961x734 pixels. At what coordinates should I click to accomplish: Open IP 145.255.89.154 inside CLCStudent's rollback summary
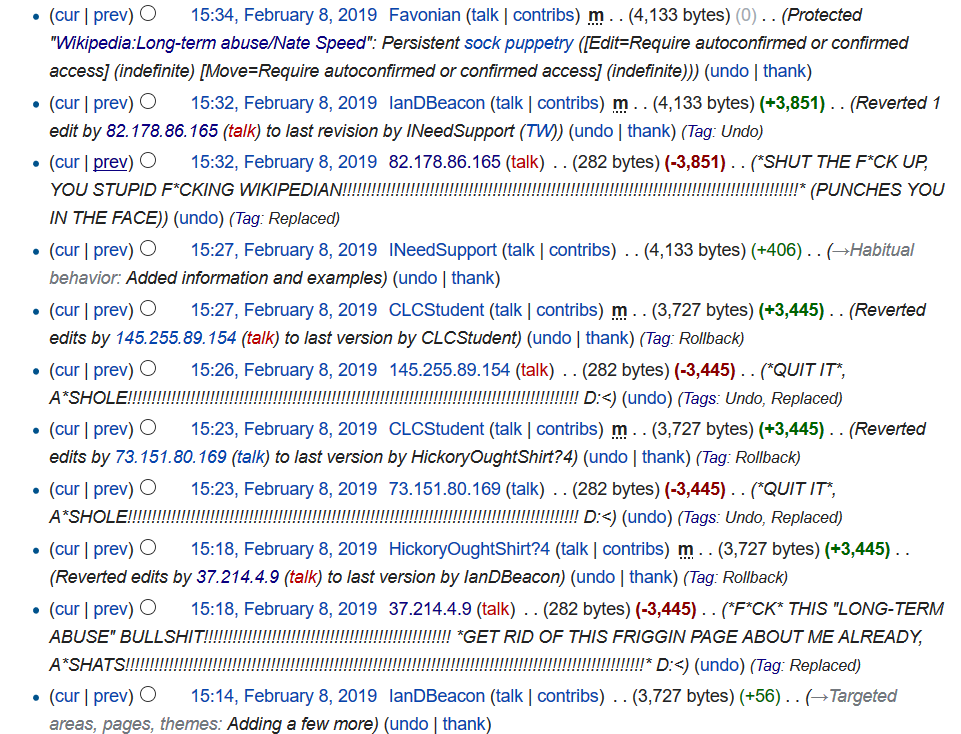(x=176, y=338)
